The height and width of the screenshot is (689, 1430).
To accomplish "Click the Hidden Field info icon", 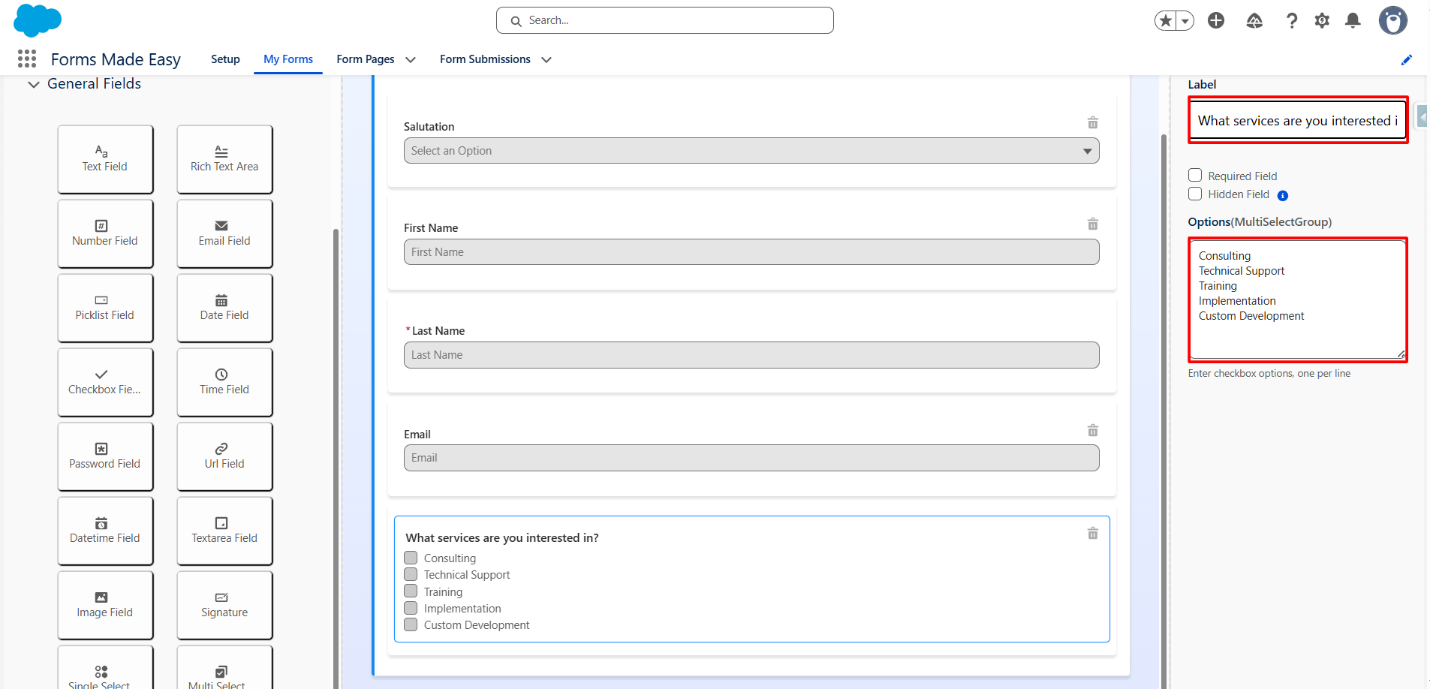I will point(1282,195).
